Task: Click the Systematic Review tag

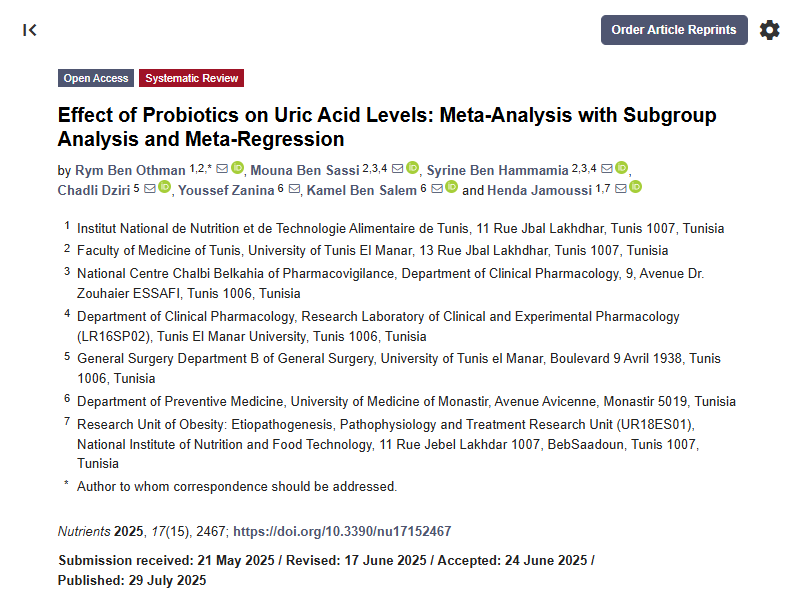Action: [192, 78]
